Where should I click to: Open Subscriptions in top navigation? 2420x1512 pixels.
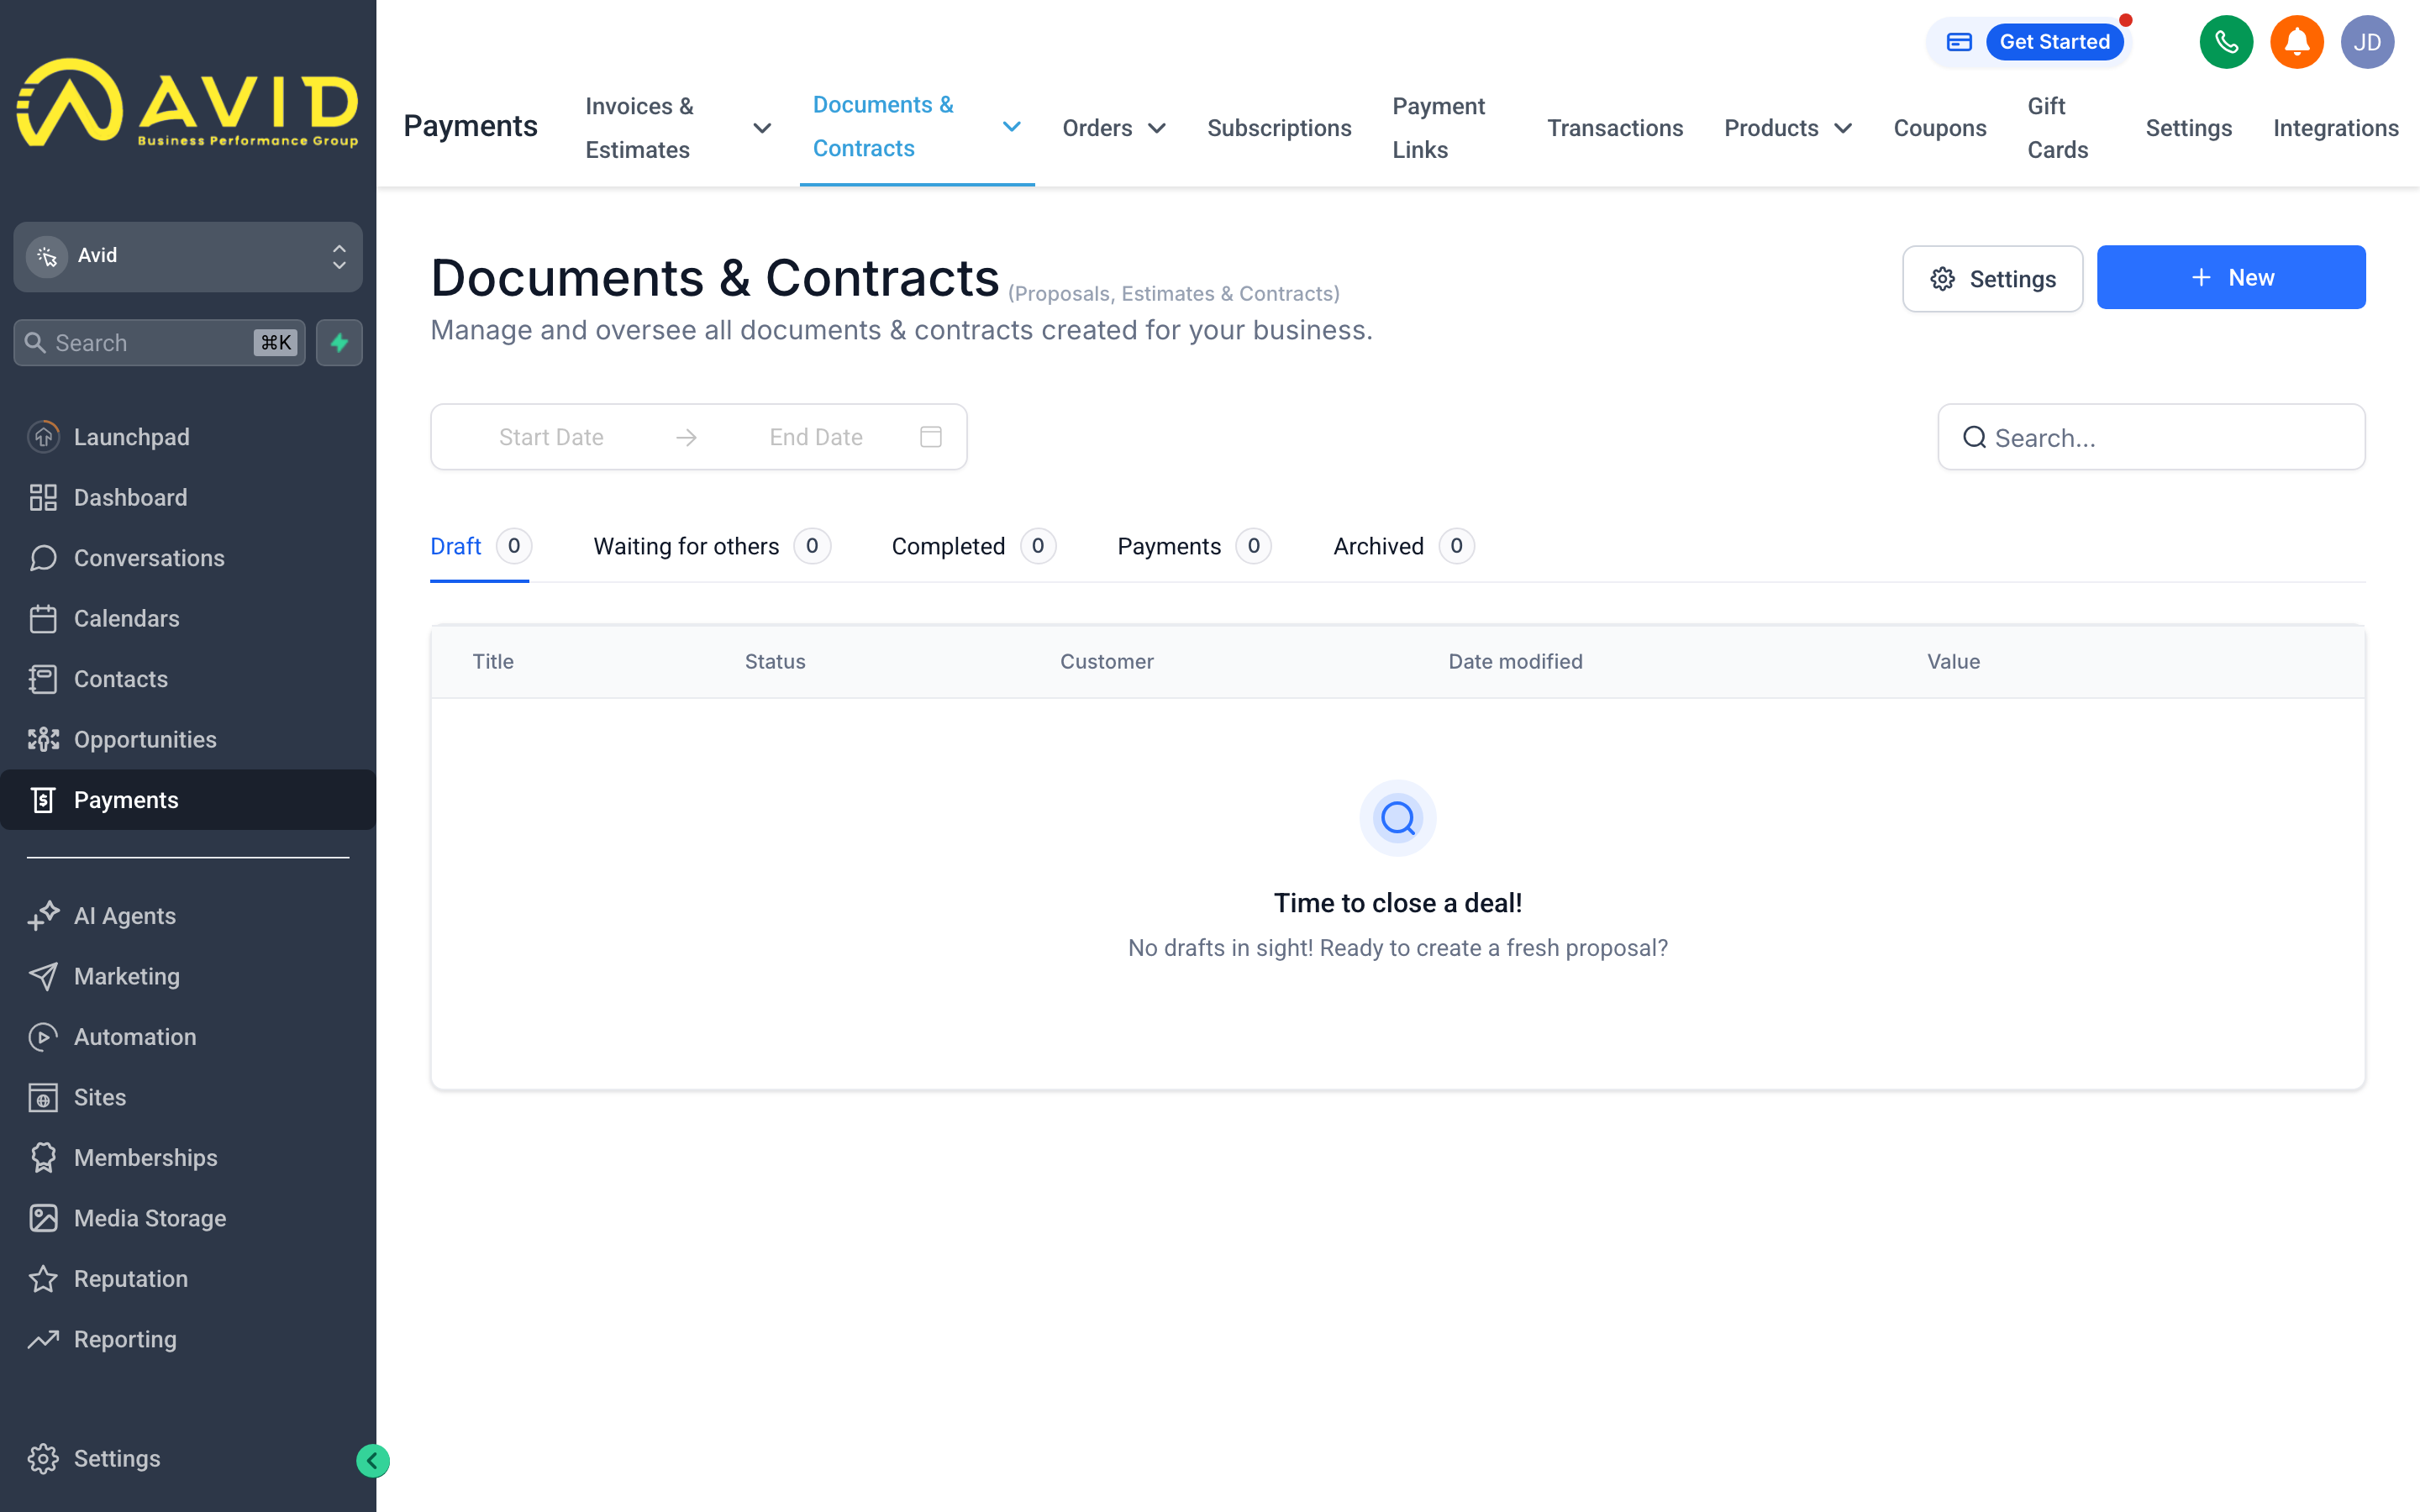(x=1279, y=128)
